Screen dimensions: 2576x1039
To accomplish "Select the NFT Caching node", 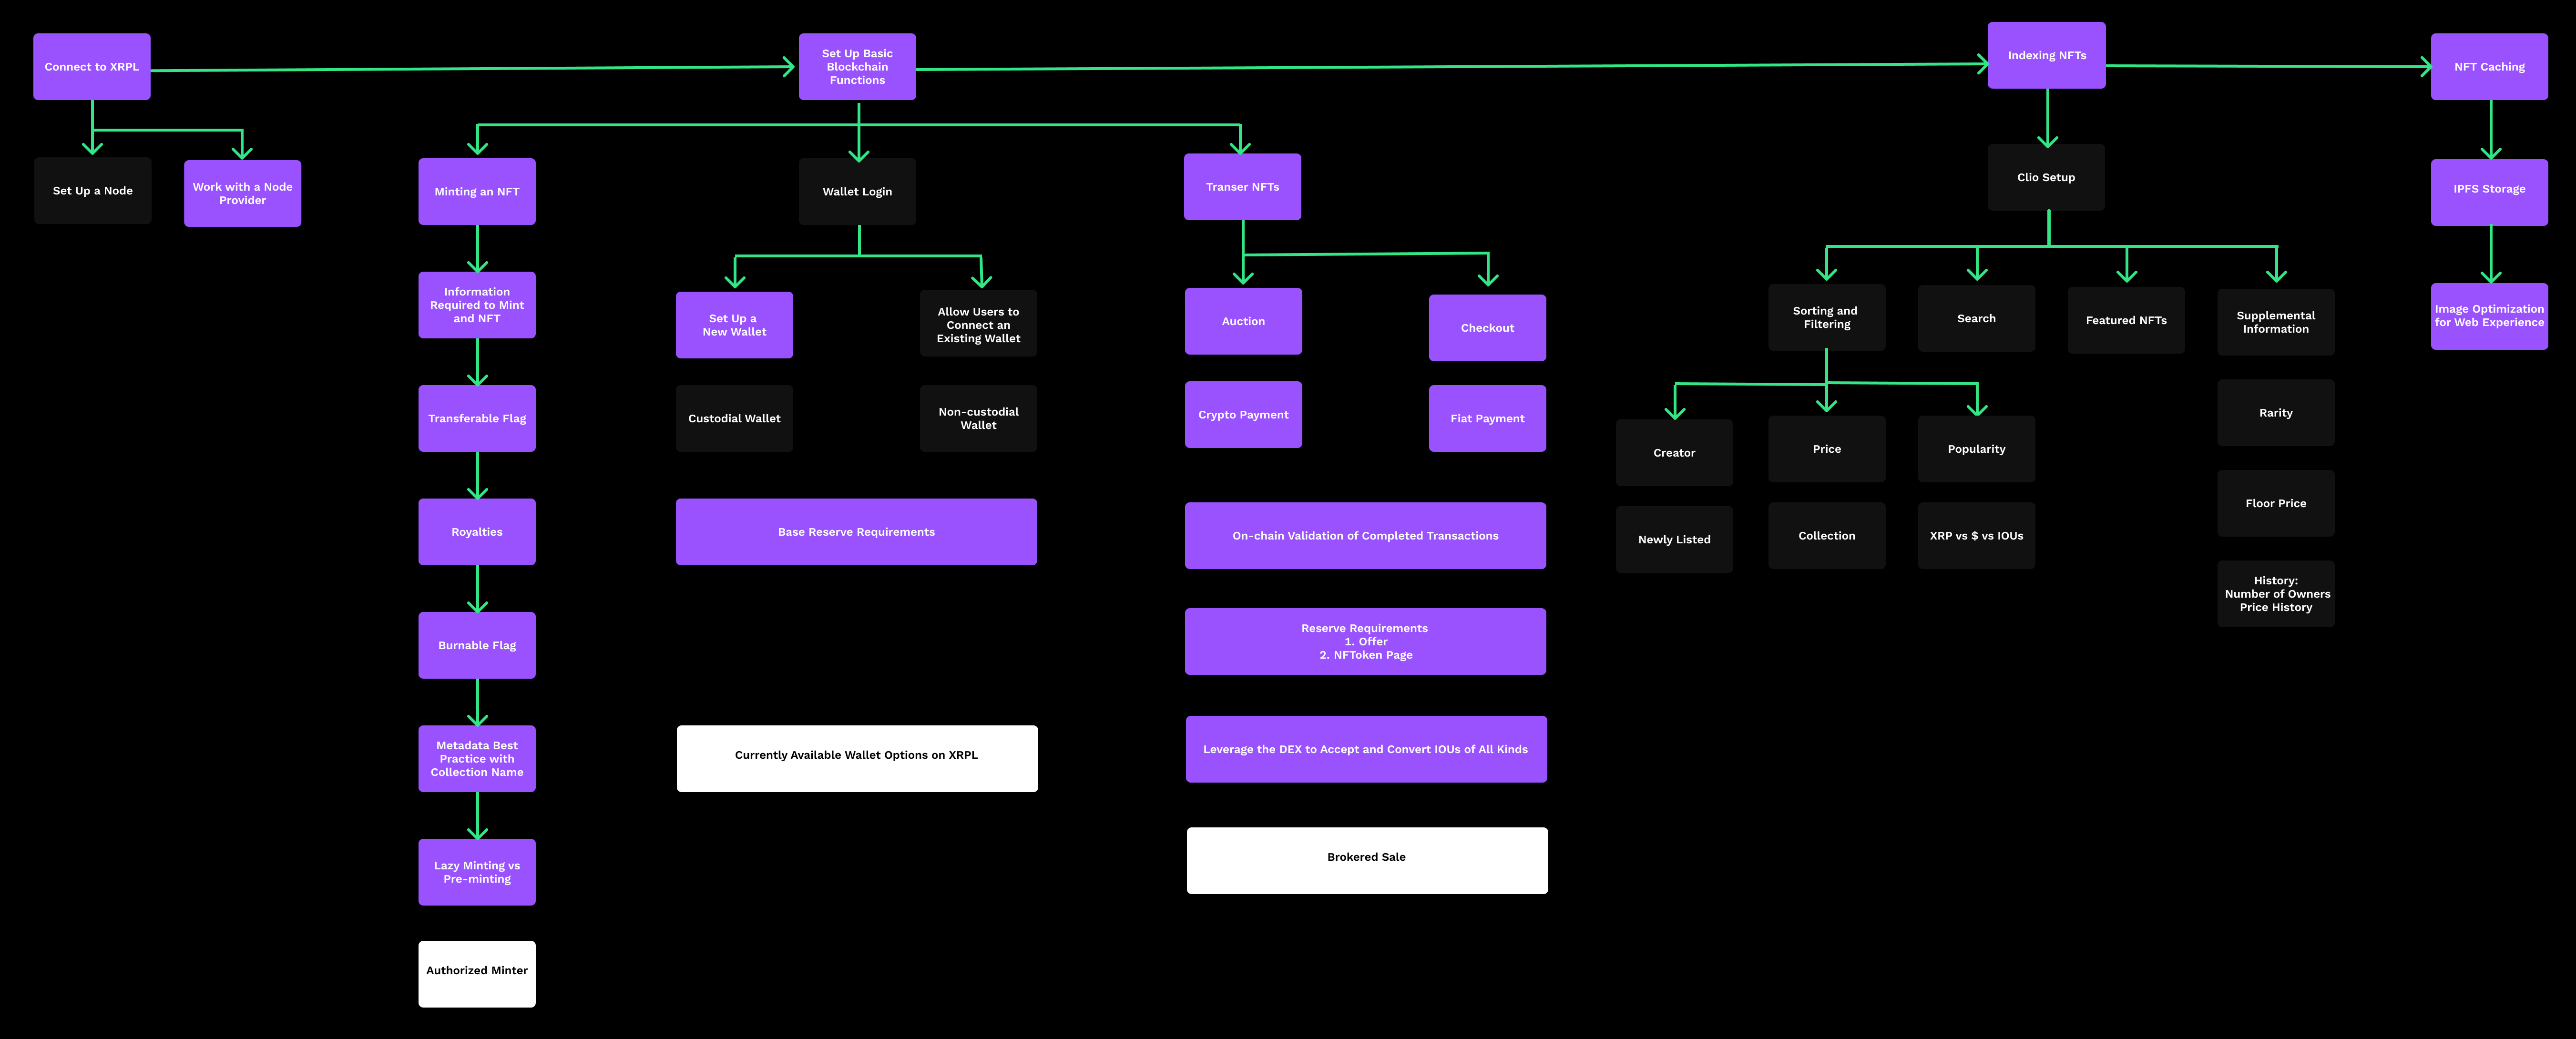I will (2489, 66).
